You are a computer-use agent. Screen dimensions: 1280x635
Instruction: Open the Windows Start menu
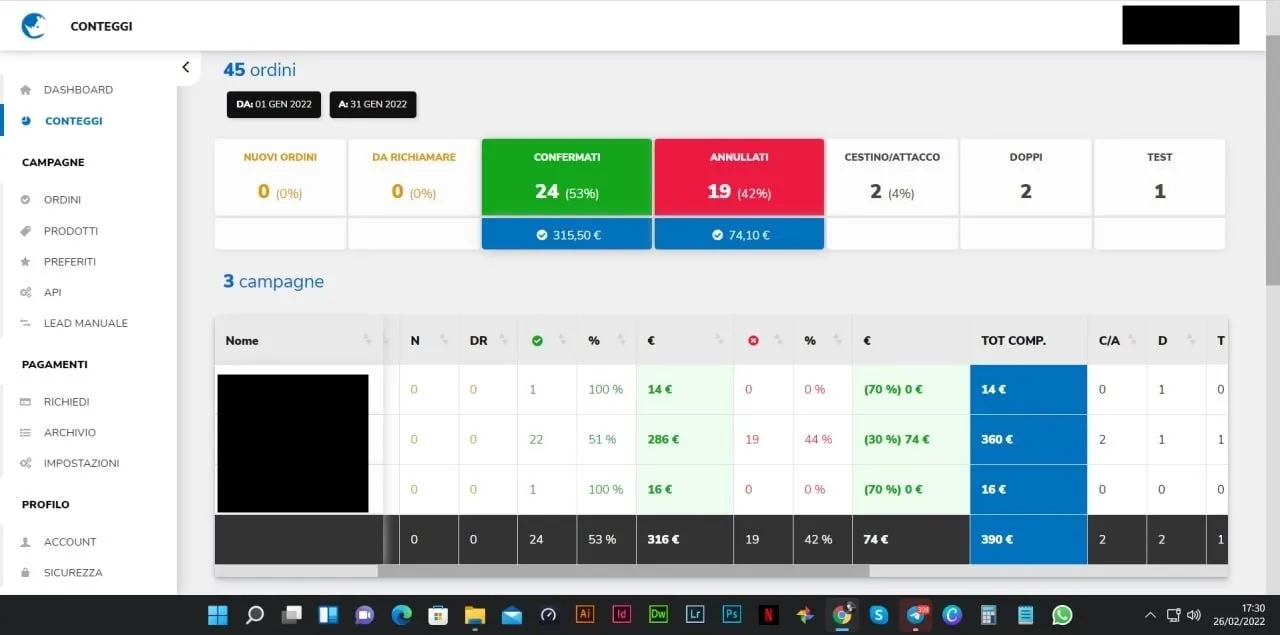[217, 615]
